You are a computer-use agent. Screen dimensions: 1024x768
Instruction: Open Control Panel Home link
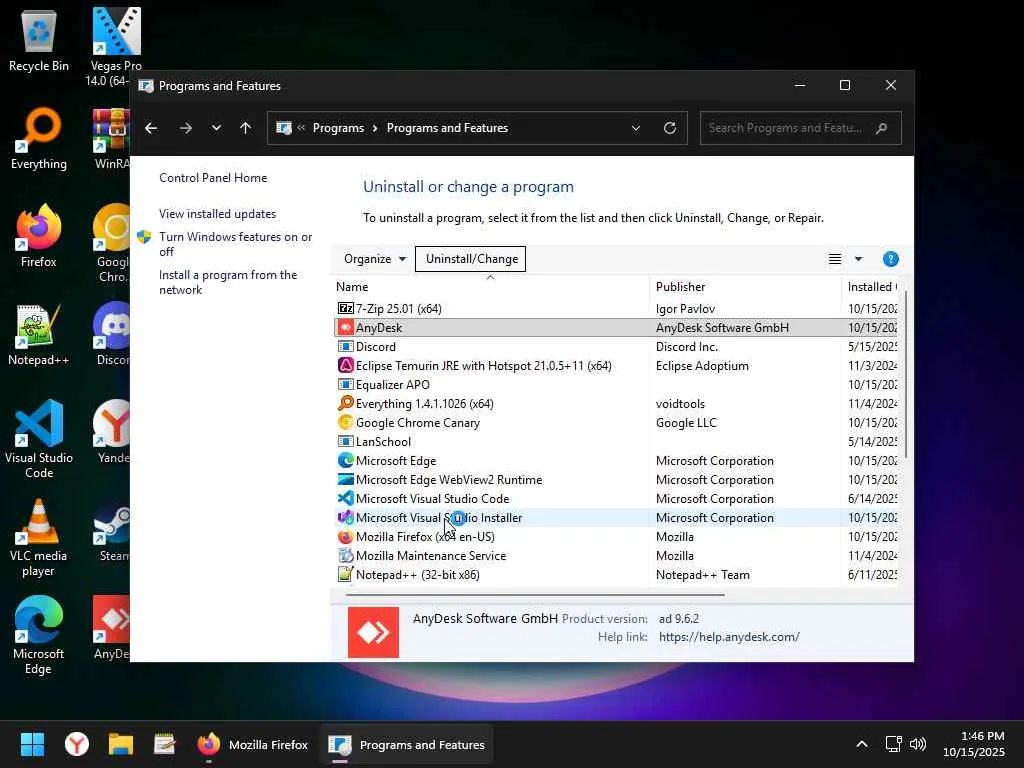coord(213,178)
